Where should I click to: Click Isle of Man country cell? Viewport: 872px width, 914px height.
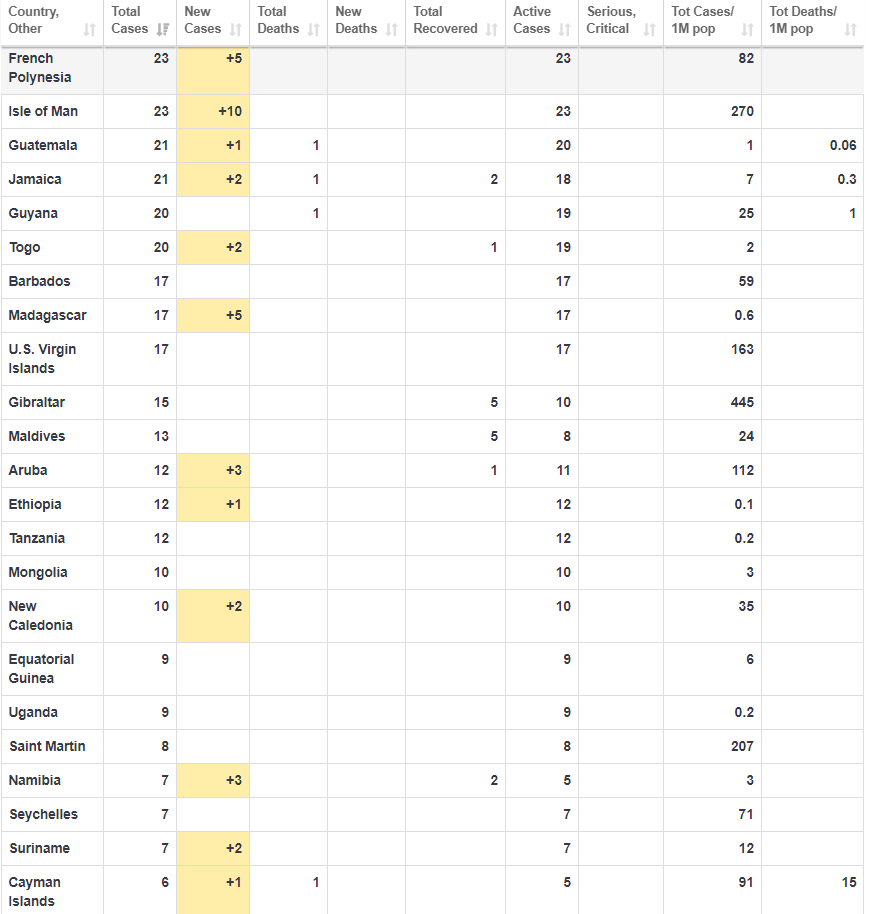click(43, 111)
